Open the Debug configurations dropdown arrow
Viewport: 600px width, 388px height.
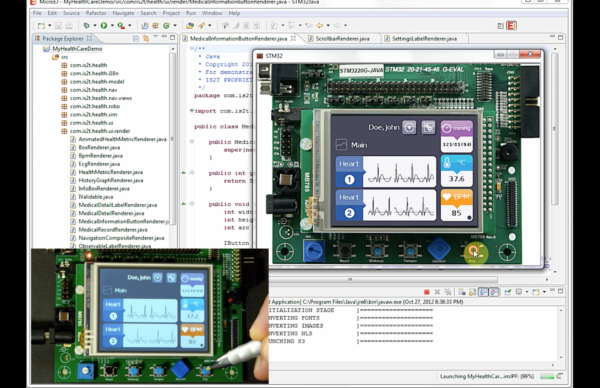pyautogui.click(x=95, y=26)
